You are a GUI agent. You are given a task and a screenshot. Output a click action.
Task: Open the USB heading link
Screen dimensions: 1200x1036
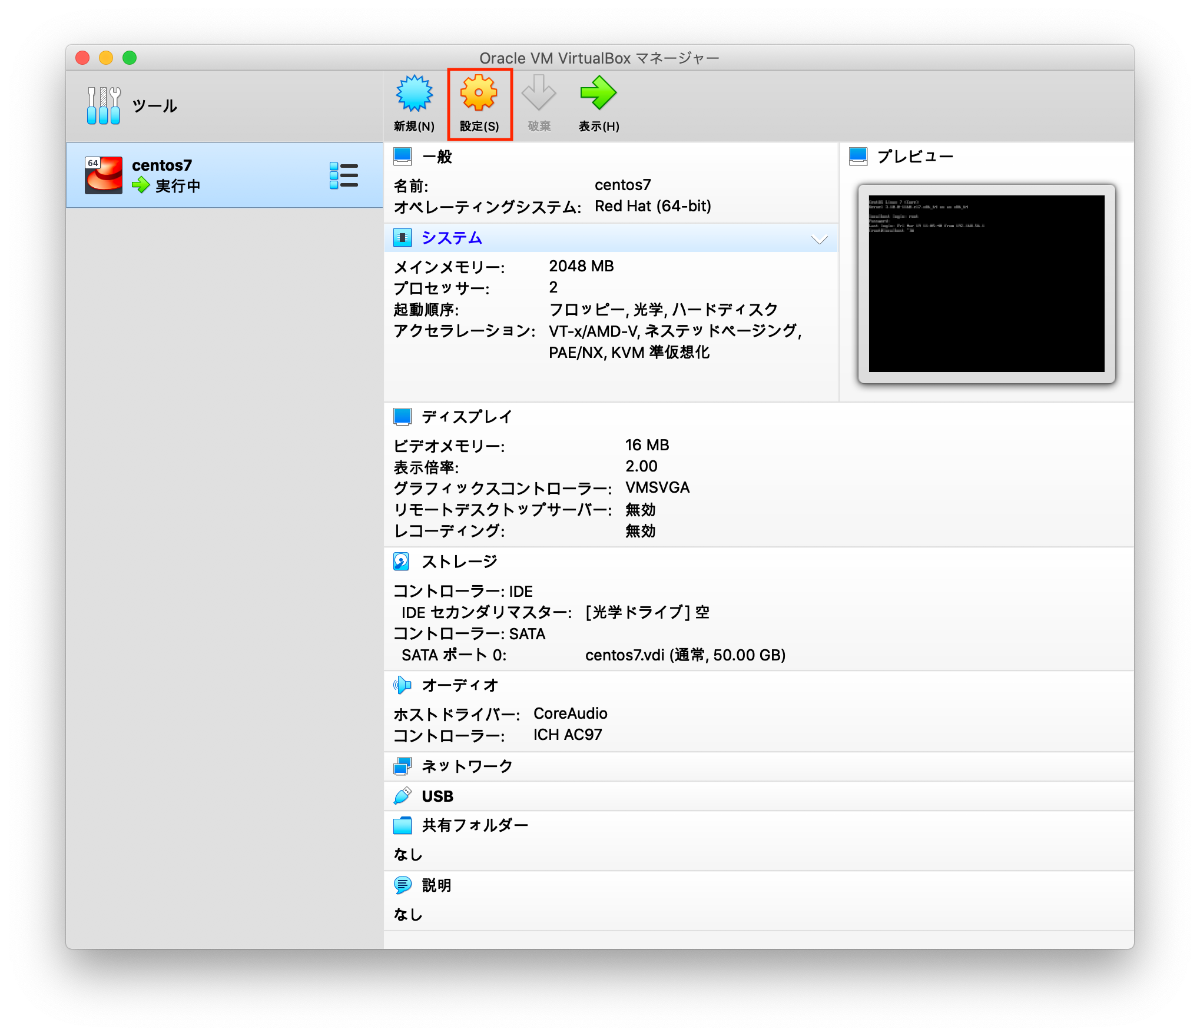pos(438,796)
